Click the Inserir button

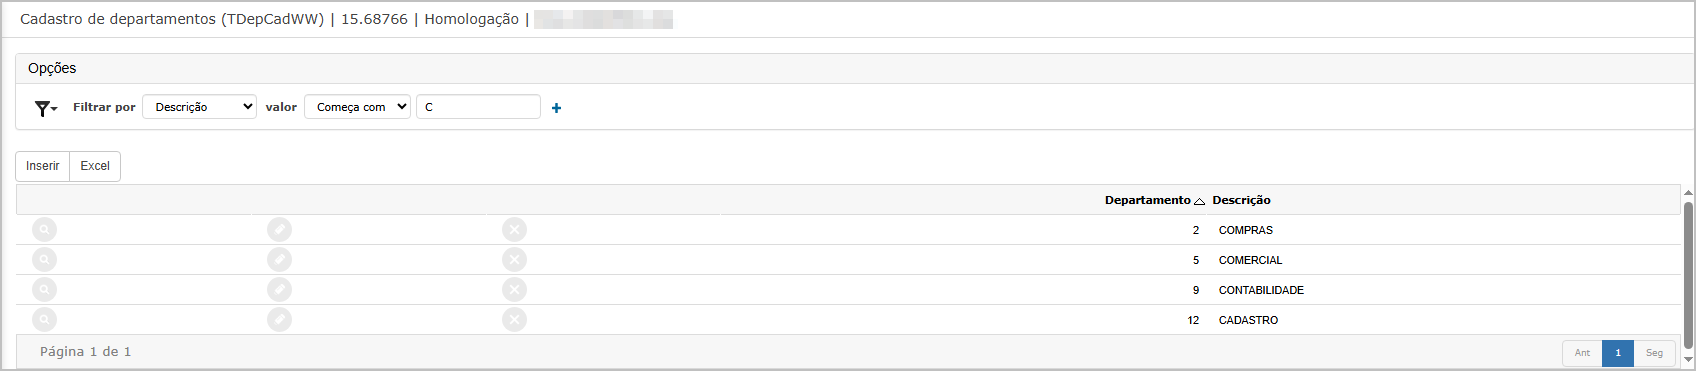[43, 166]
